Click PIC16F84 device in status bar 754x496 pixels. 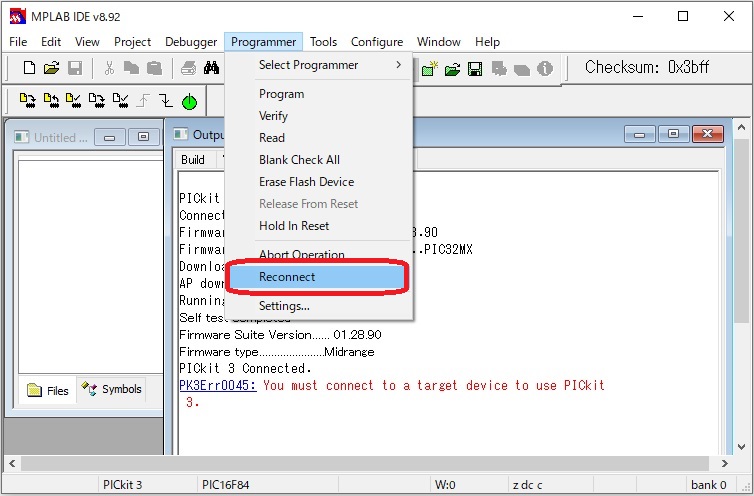226,485
